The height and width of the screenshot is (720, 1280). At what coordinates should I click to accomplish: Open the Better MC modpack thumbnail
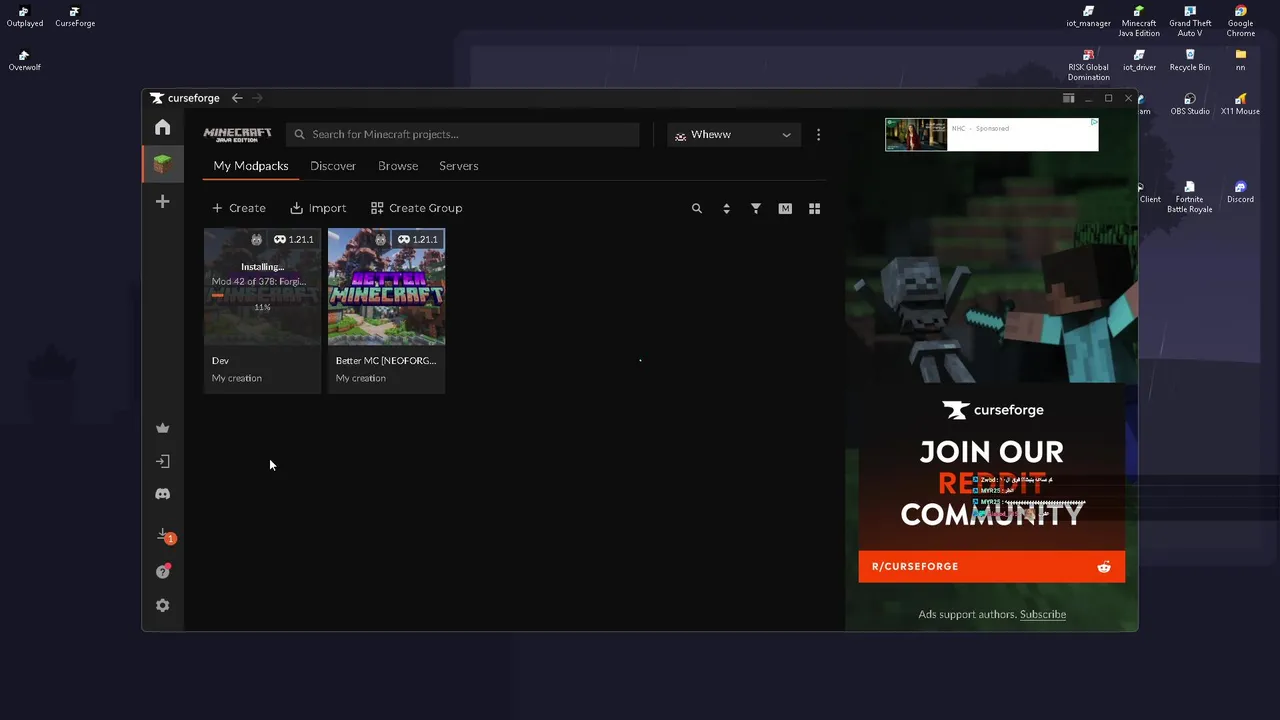tap(386, 287)
